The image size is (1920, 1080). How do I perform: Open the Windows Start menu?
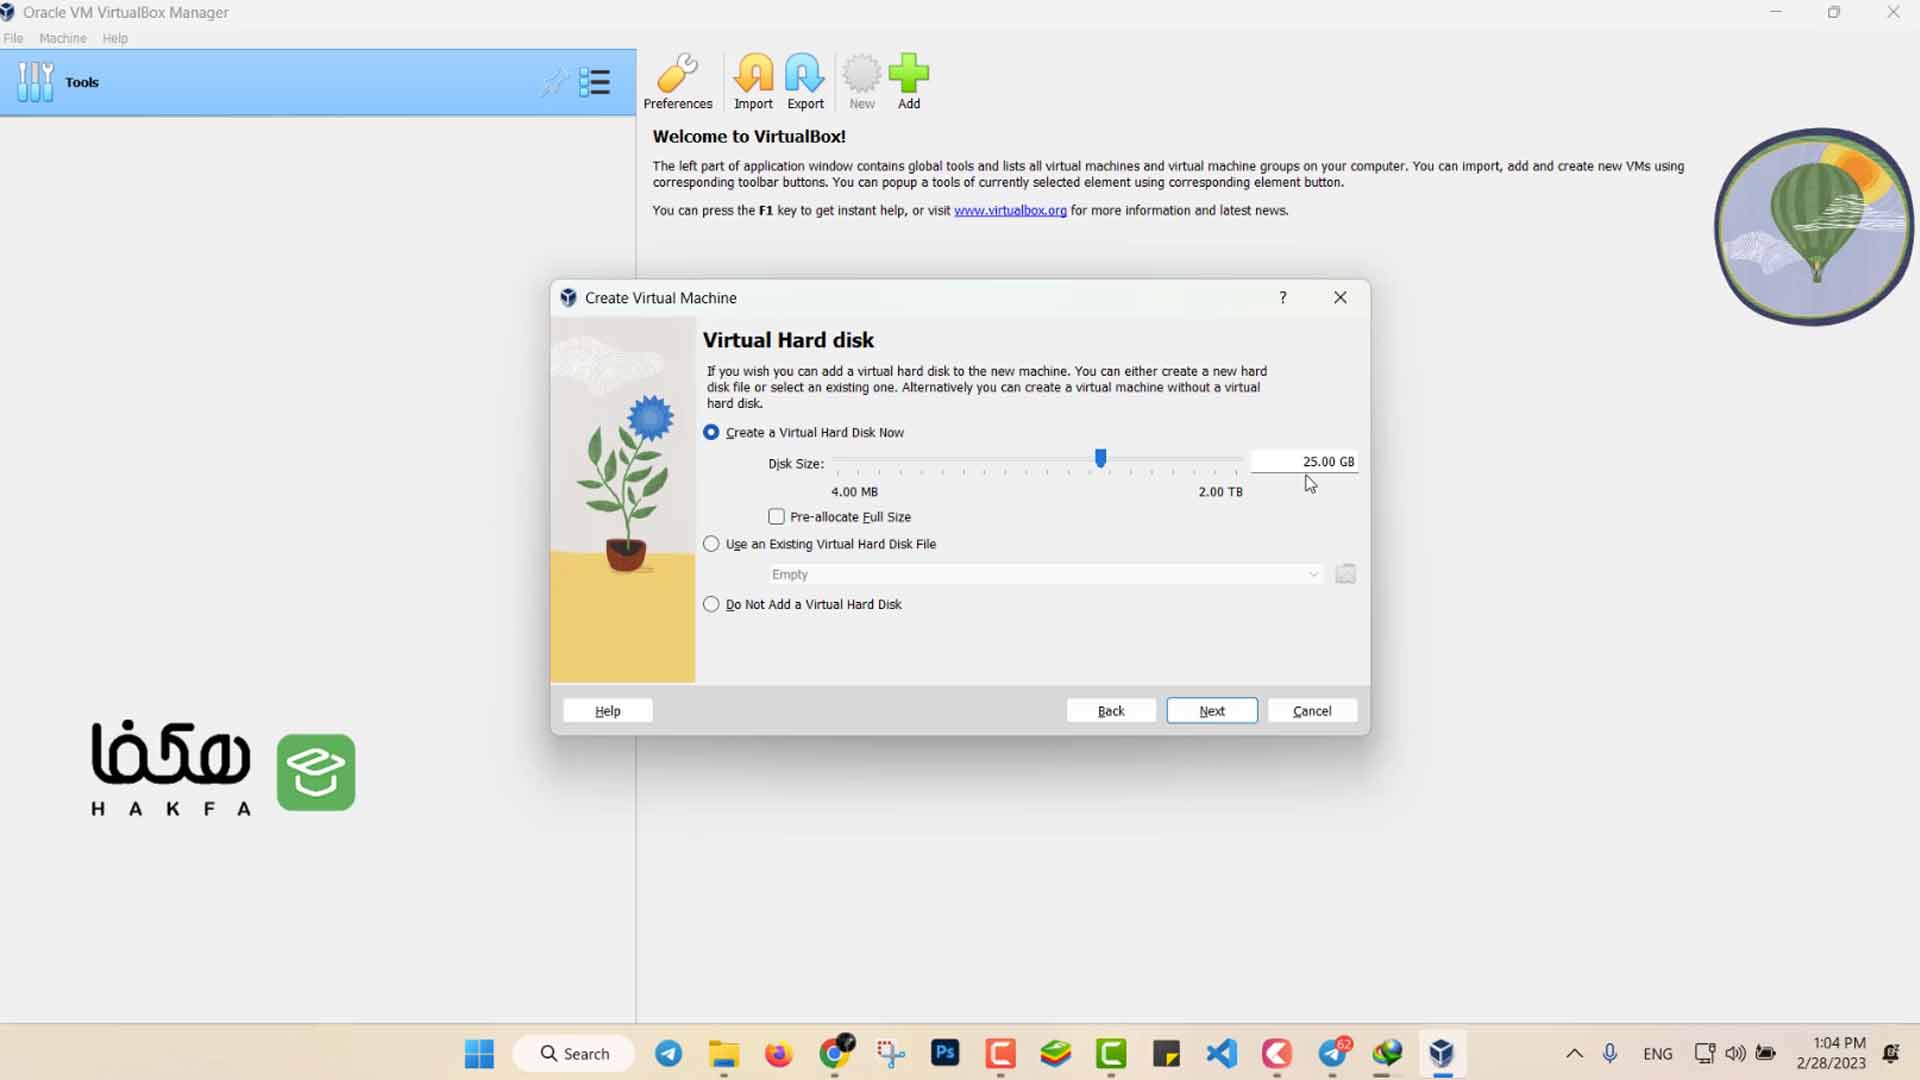(479, 1053)
